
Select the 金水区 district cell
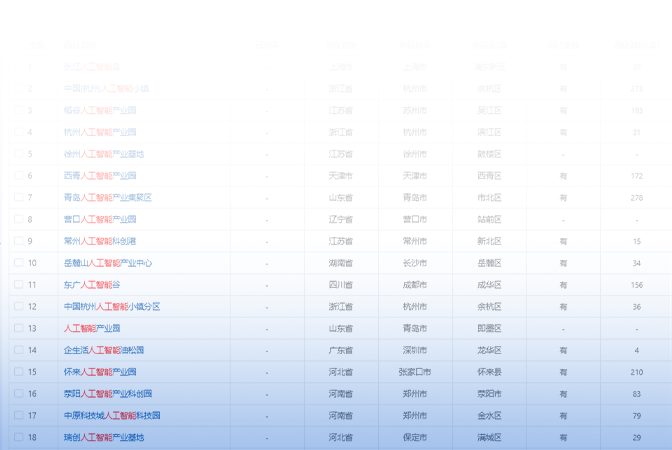(489, 416)
